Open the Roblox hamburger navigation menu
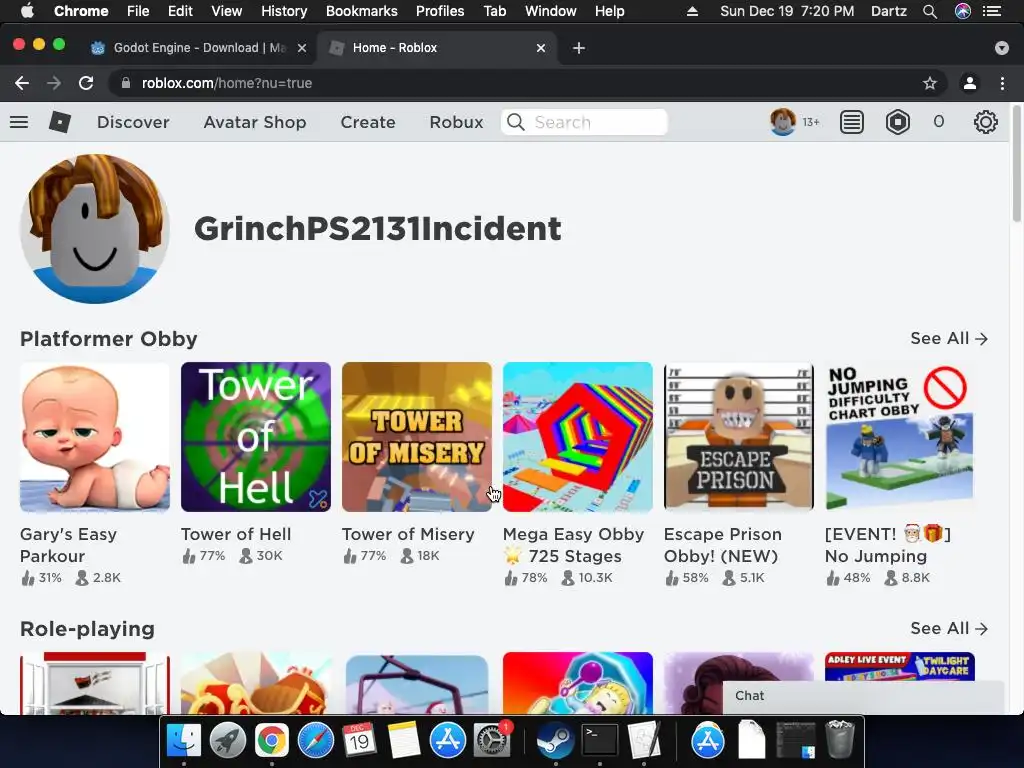 [19, 122]
